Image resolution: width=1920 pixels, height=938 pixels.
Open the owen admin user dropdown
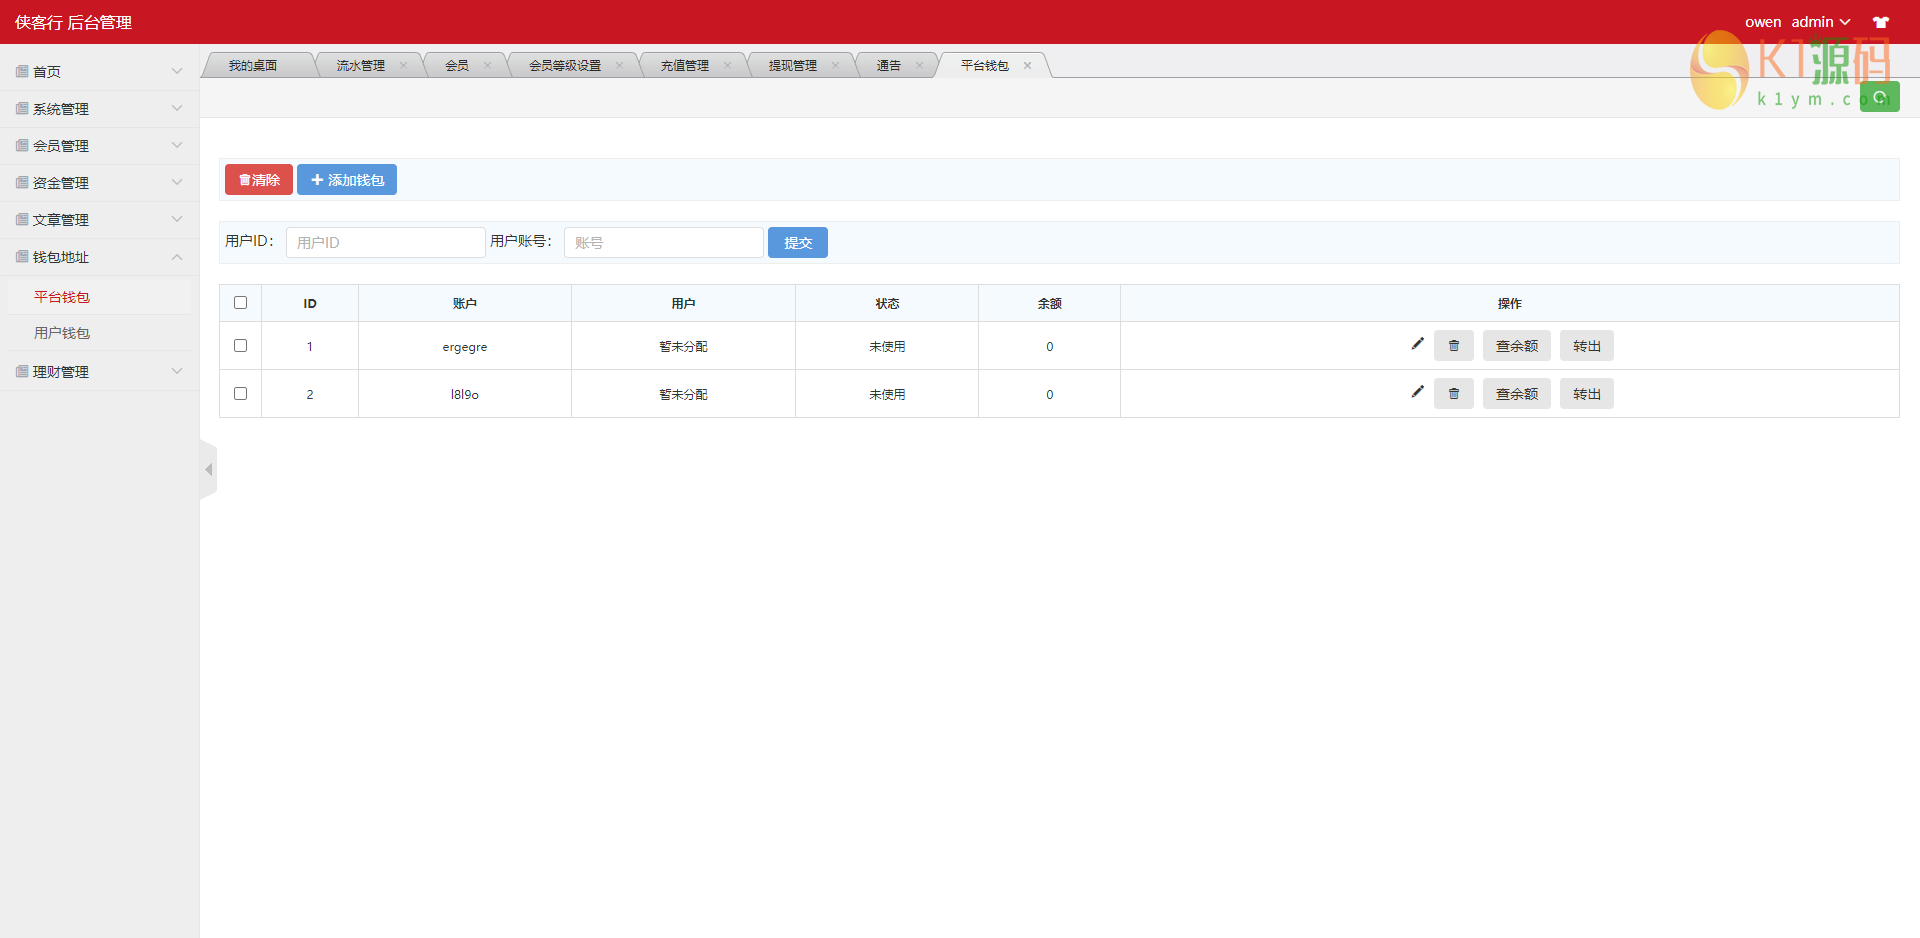tap(1797, 22)
